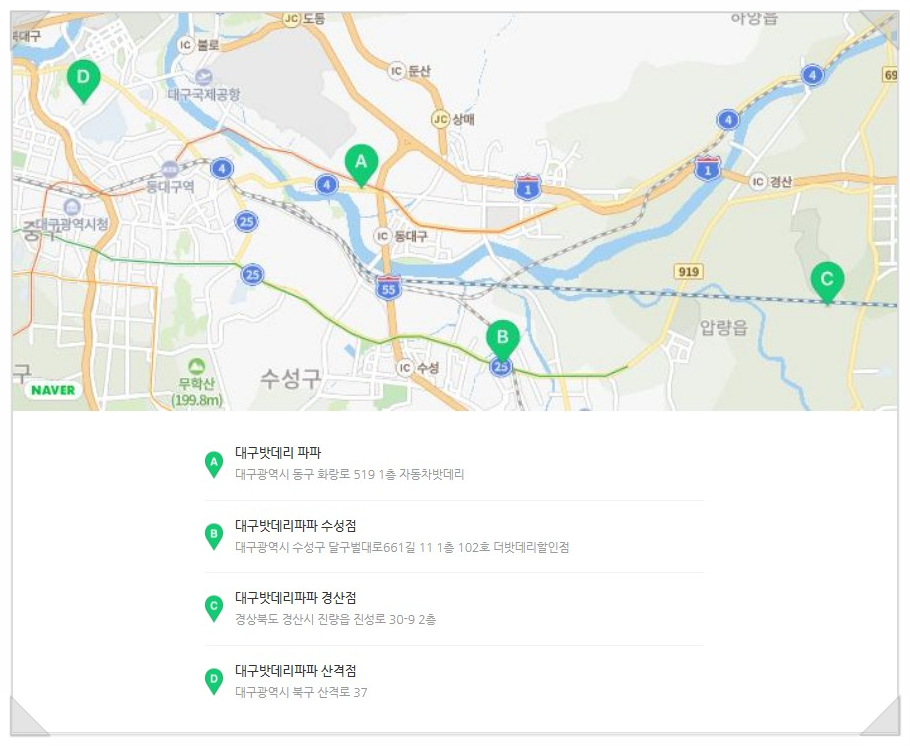Click list pin A for 대구밧데리 파파
This screenshot has height=746, width=910.
point(214,464)
